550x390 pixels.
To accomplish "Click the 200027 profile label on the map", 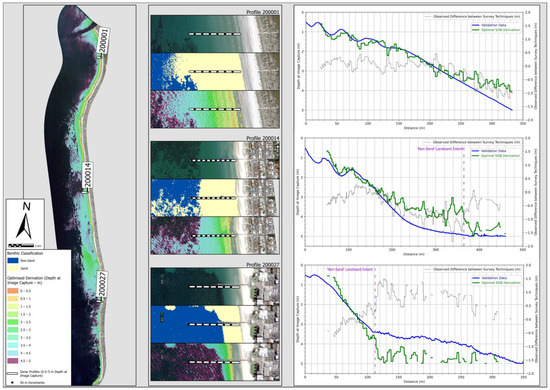I will pos(102,284).
